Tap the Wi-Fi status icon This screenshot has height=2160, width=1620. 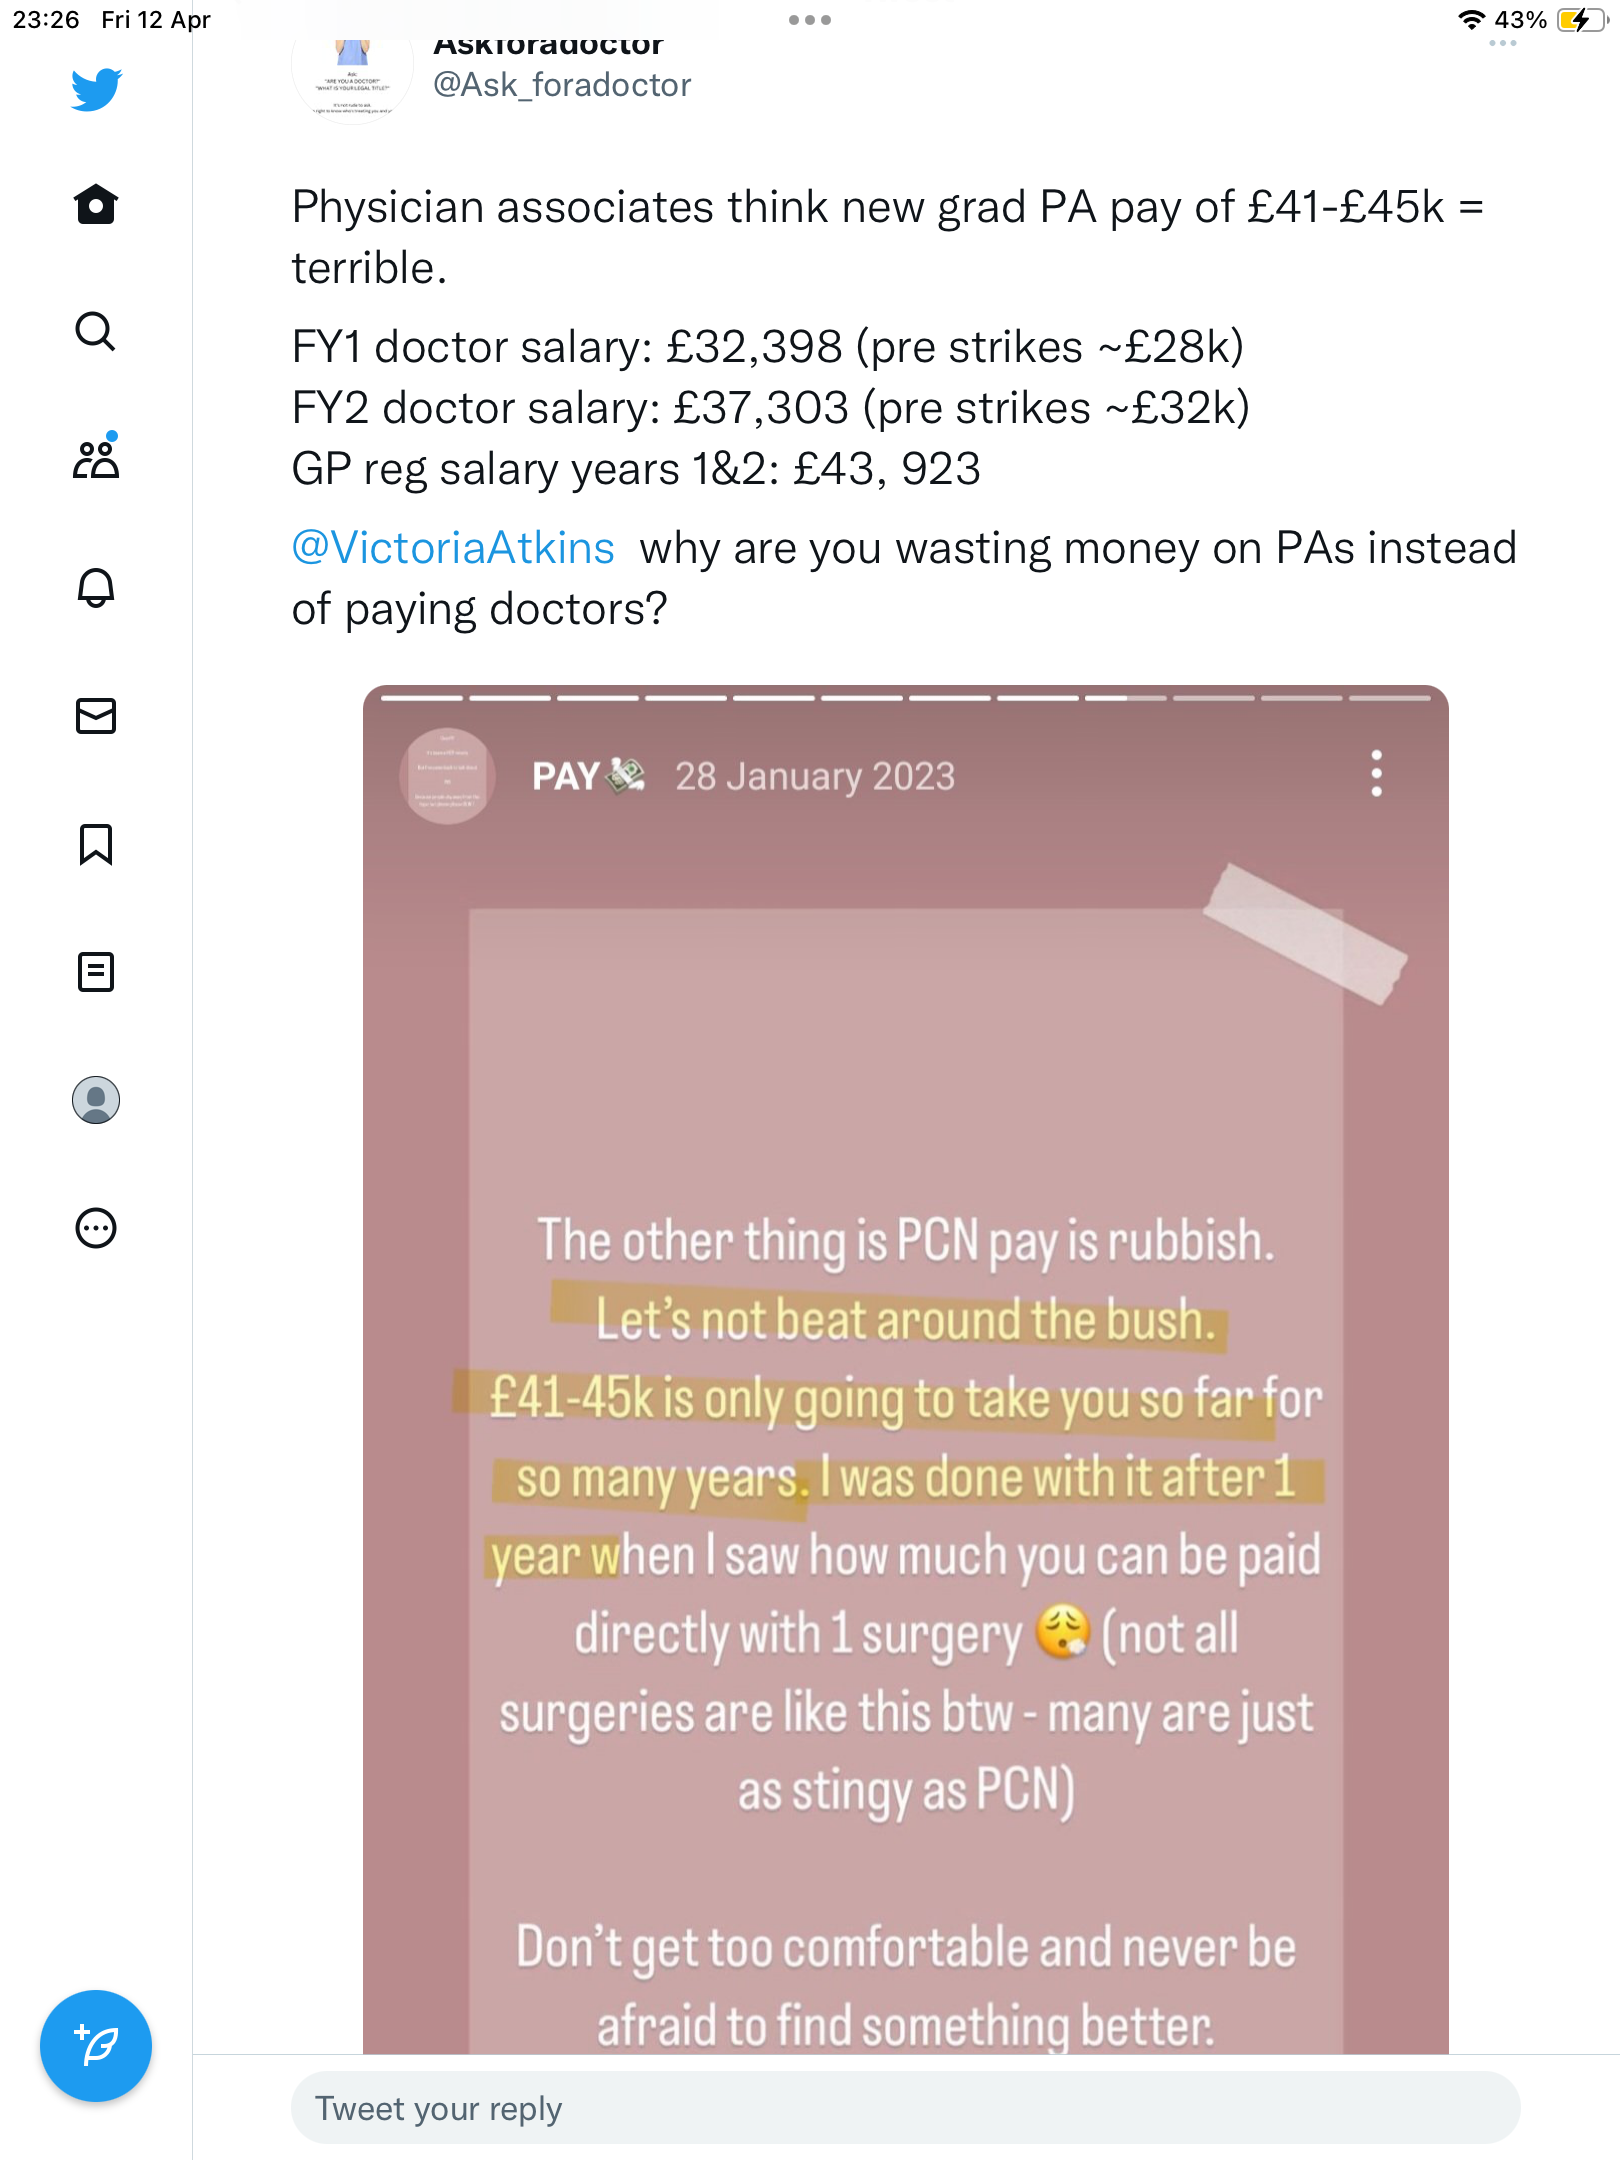coord(1472,20)
